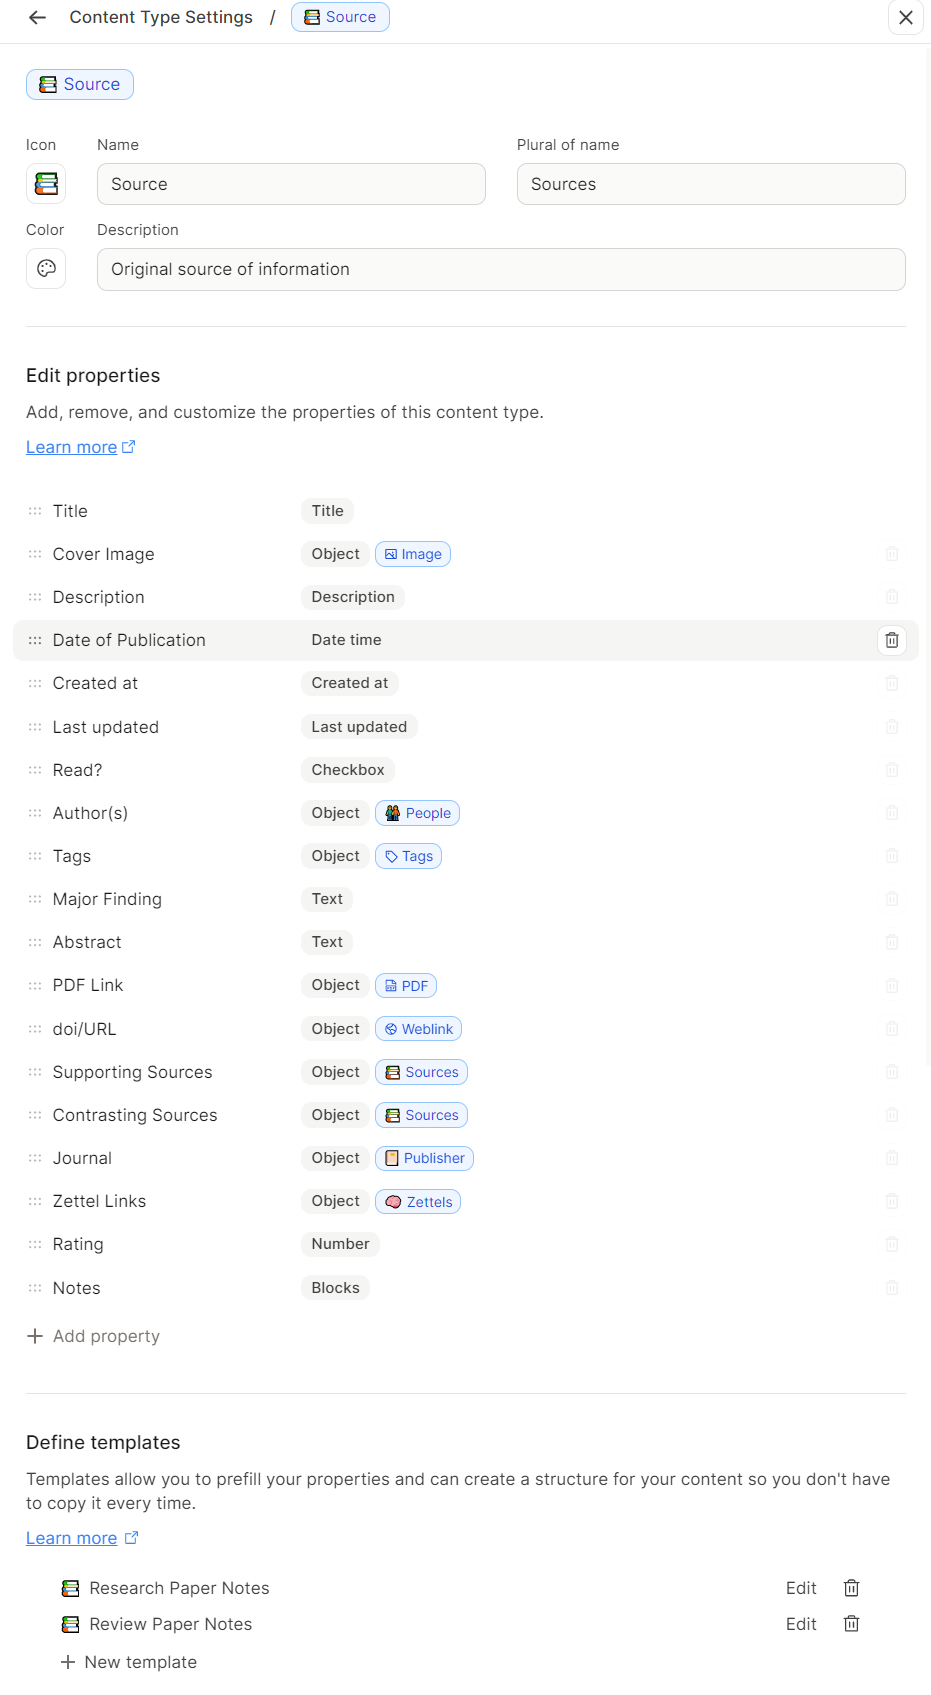Delete the Date of Publication property
Image resolution: width=931 pixels, height=1695 pixels.
[891, 640]
